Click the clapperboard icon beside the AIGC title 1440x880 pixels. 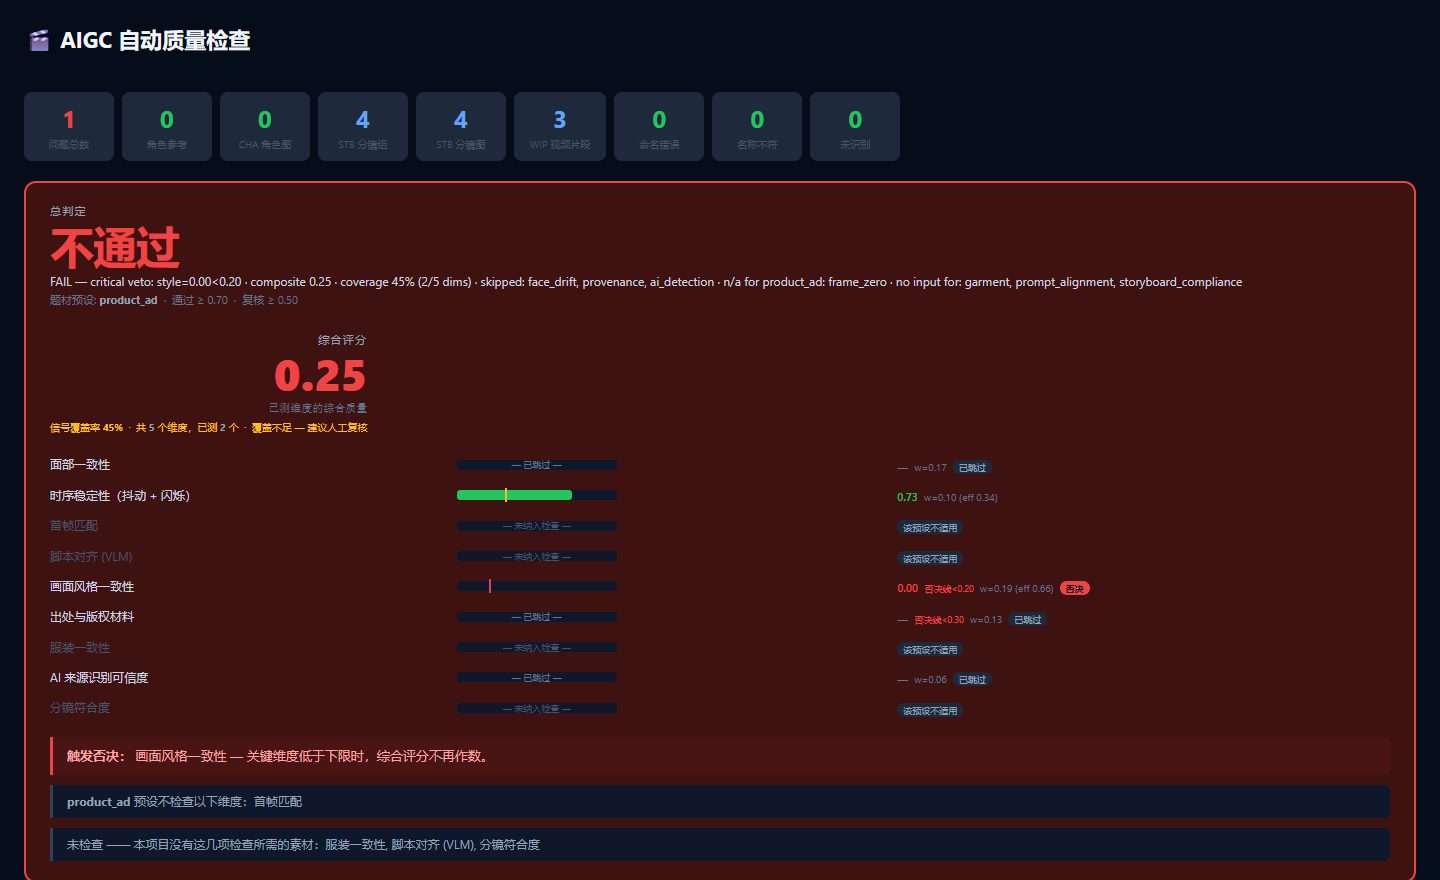point(39,40)
